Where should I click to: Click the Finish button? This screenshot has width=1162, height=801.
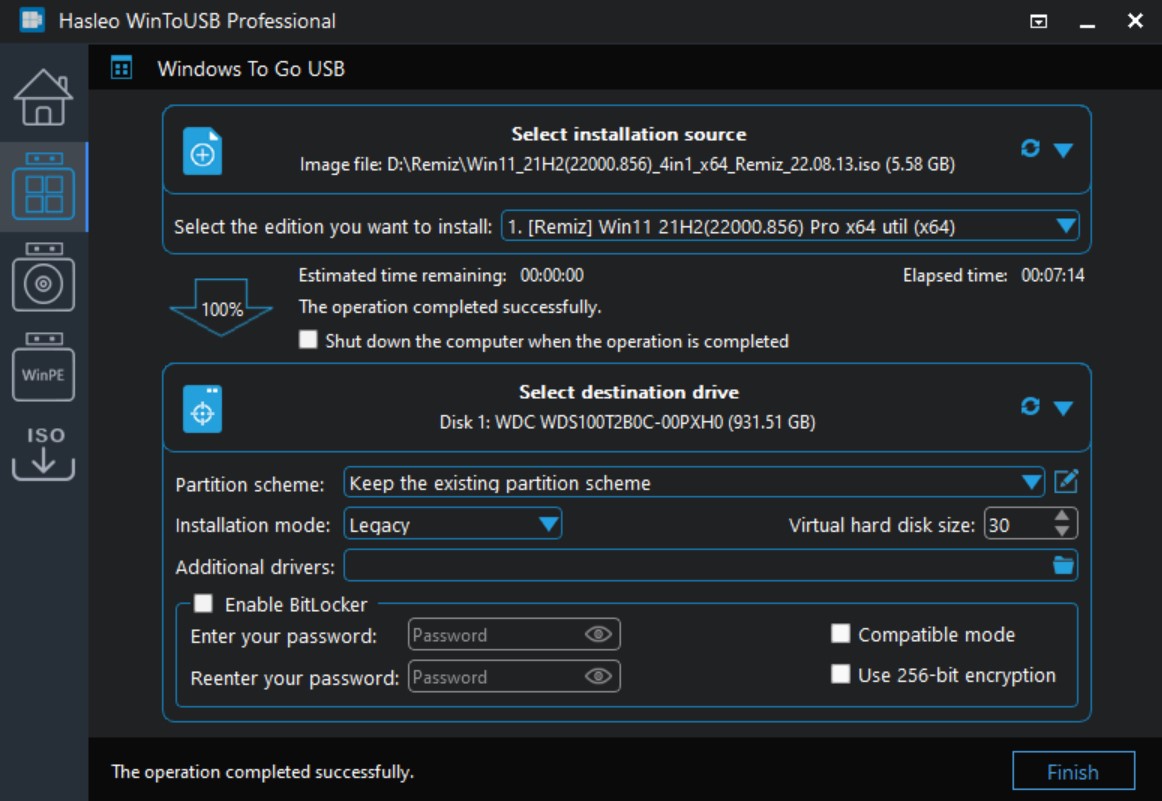(x=1073, y=771)
